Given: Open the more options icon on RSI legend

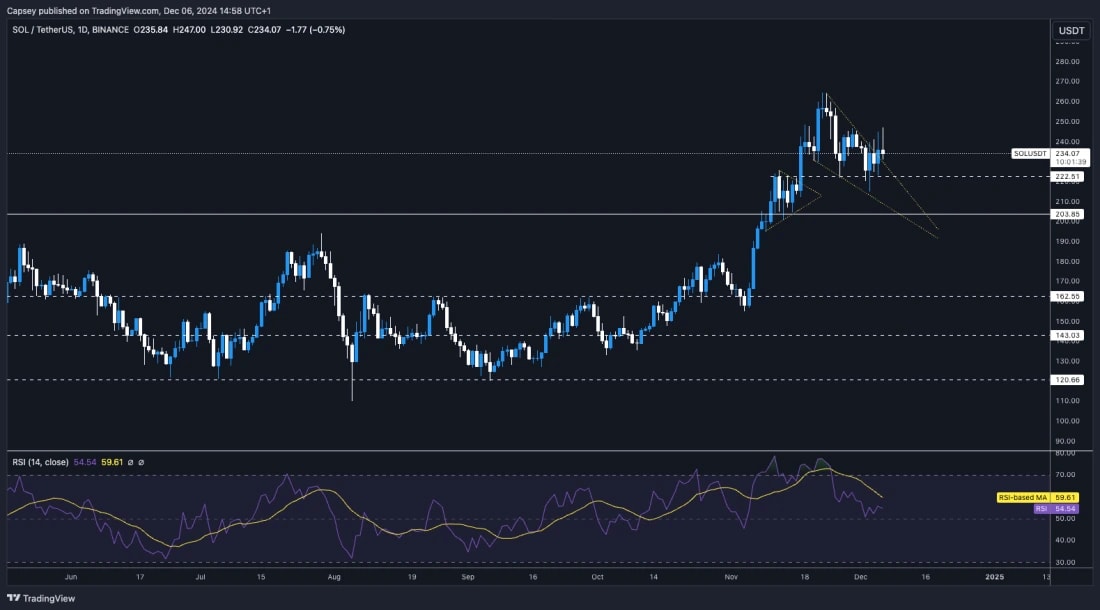Looking at the screenshot, I should [x=142, y=461].
